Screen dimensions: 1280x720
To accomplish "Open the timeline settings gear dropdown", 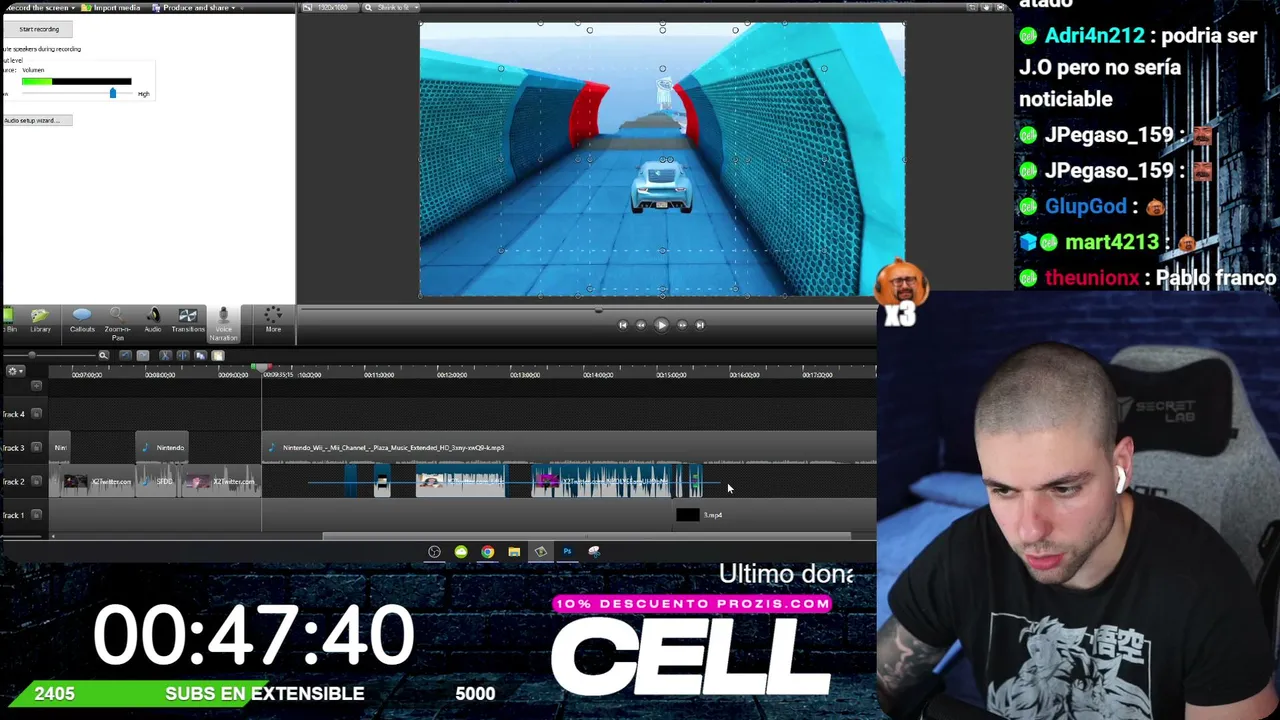I will (14, 371).
